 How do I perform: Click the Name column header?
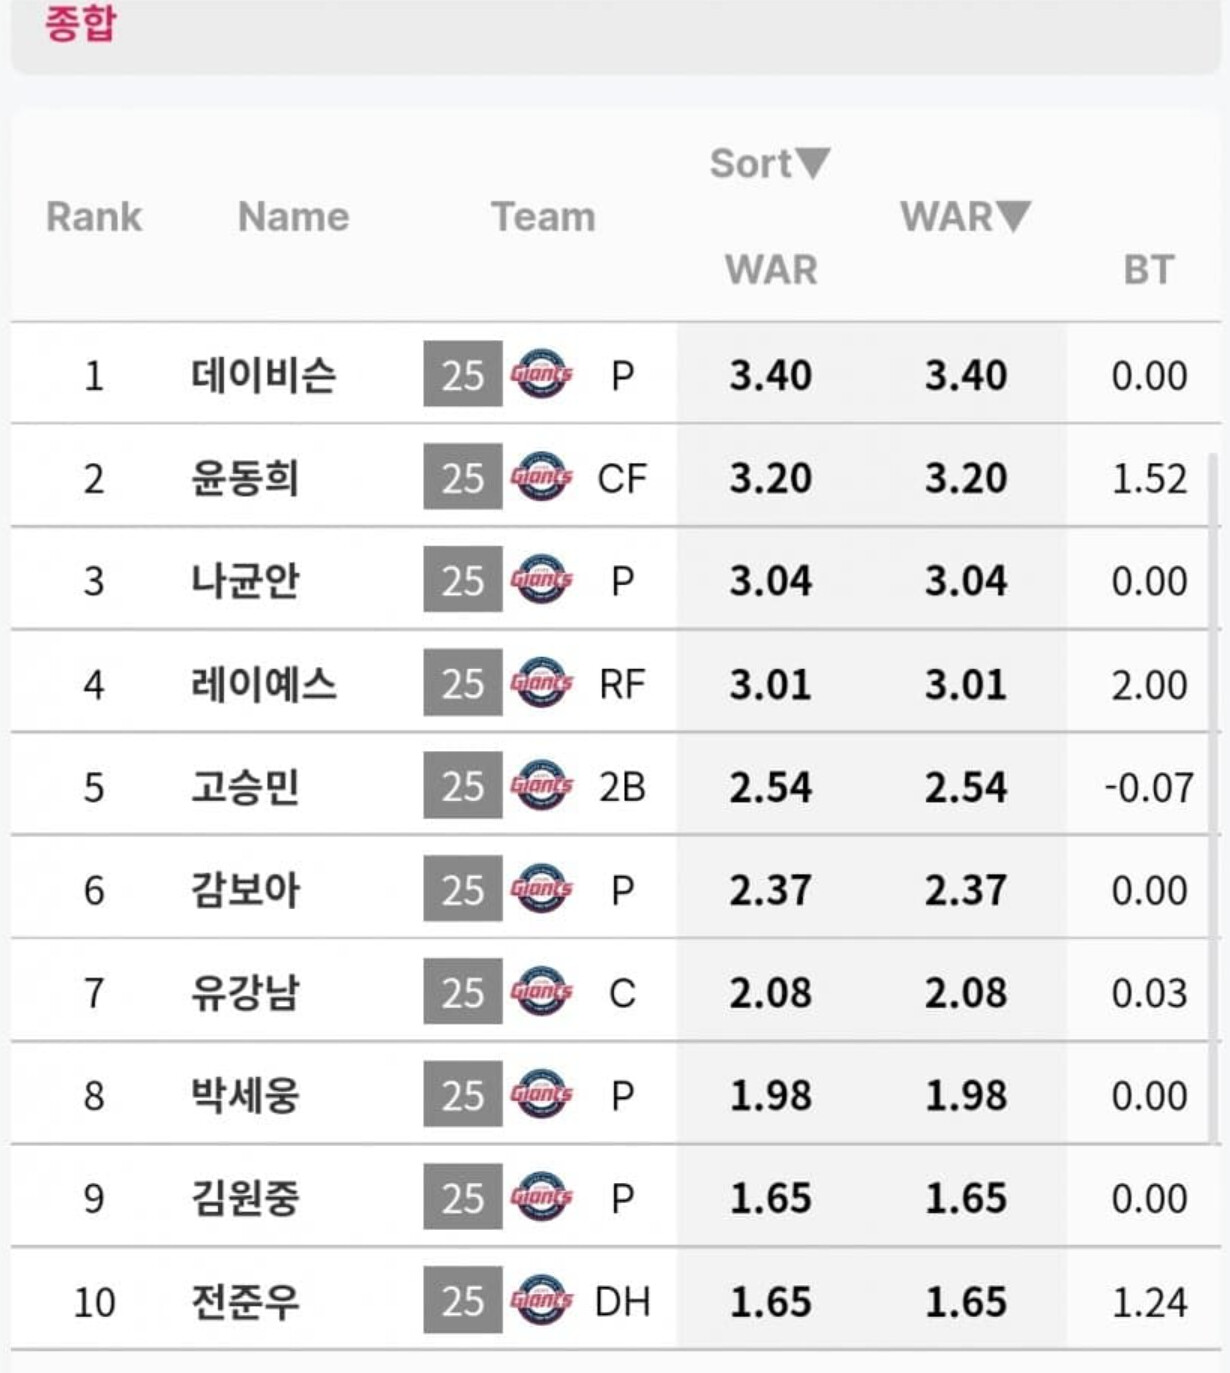point(294,217)
